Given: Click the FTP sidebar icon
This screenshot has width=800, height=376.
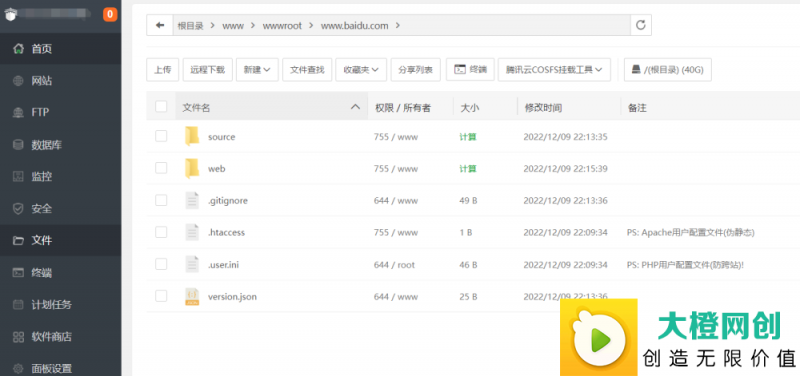Looking at the screenshot, I should tap(18, 112).
